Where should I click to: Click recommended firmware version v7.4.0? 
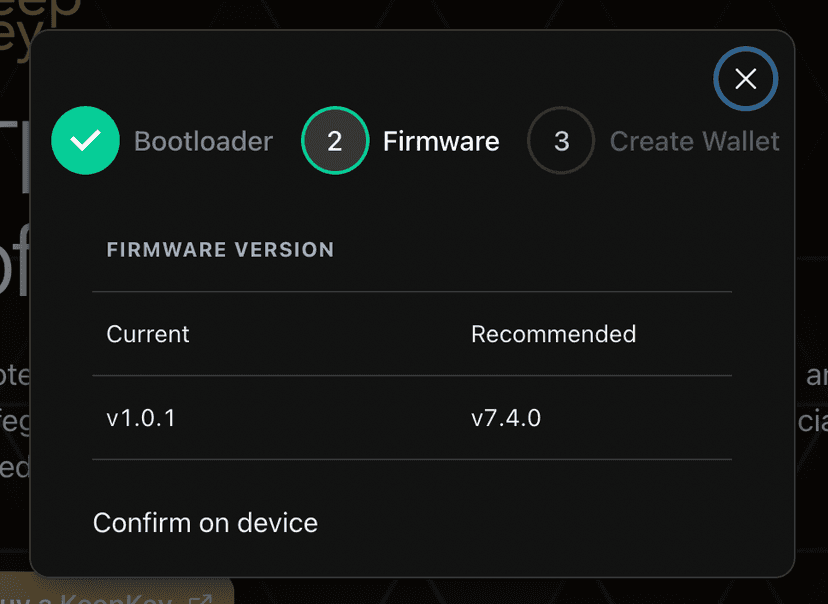click(x=506, y=418)
